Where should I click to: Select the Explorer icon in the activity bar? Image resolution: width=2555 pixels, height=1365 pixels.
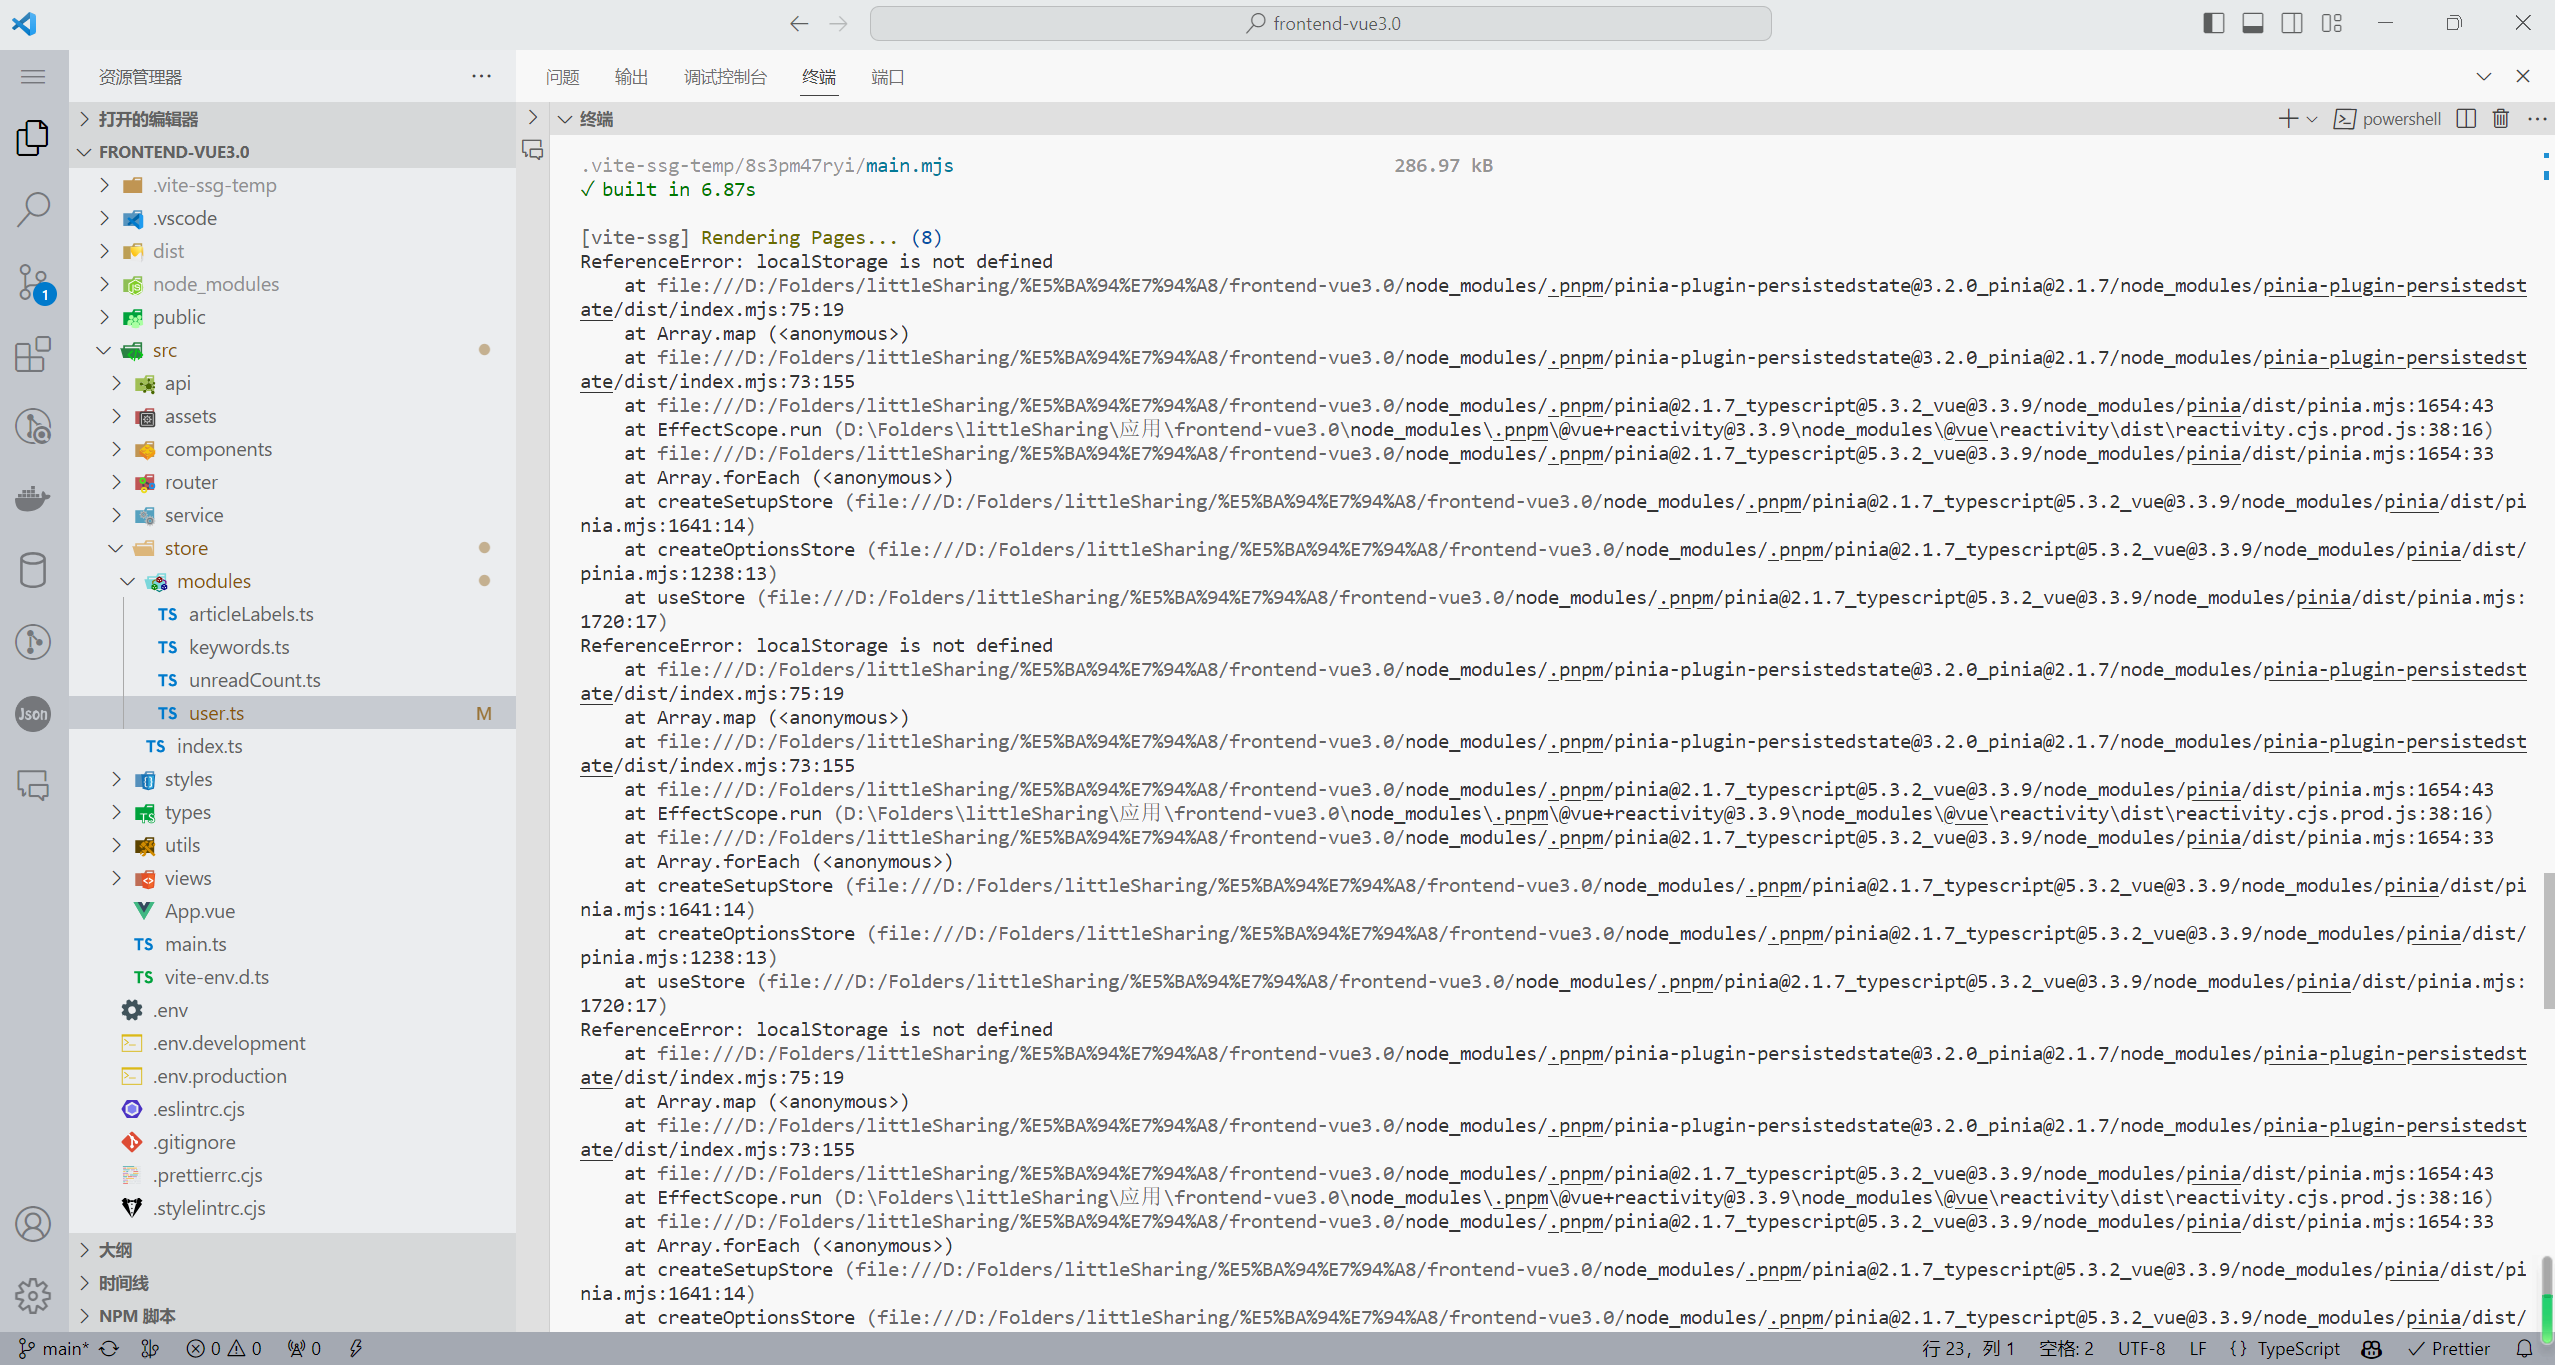[33, 138]
